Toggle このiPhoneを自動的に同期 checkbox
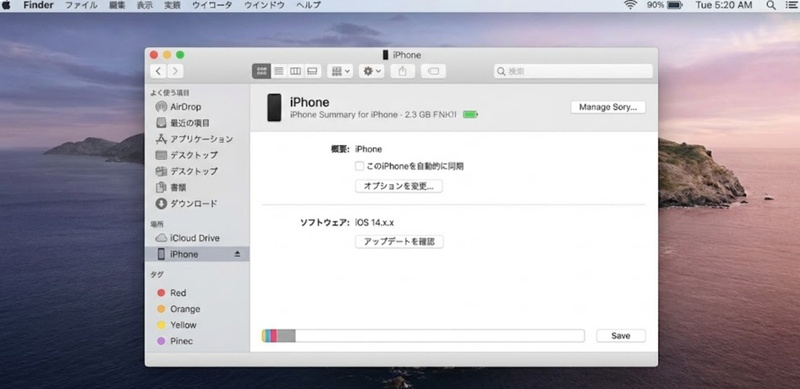This screenshot has height=389, width=800. click(359, 166)
